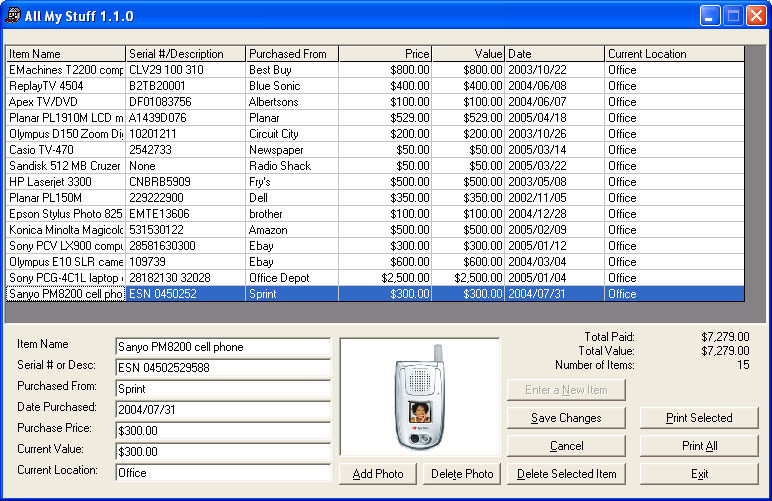The height and width of the screenshot is (501, 772).
Task: Click the Best Buy cell
Action: pos(292,70)
